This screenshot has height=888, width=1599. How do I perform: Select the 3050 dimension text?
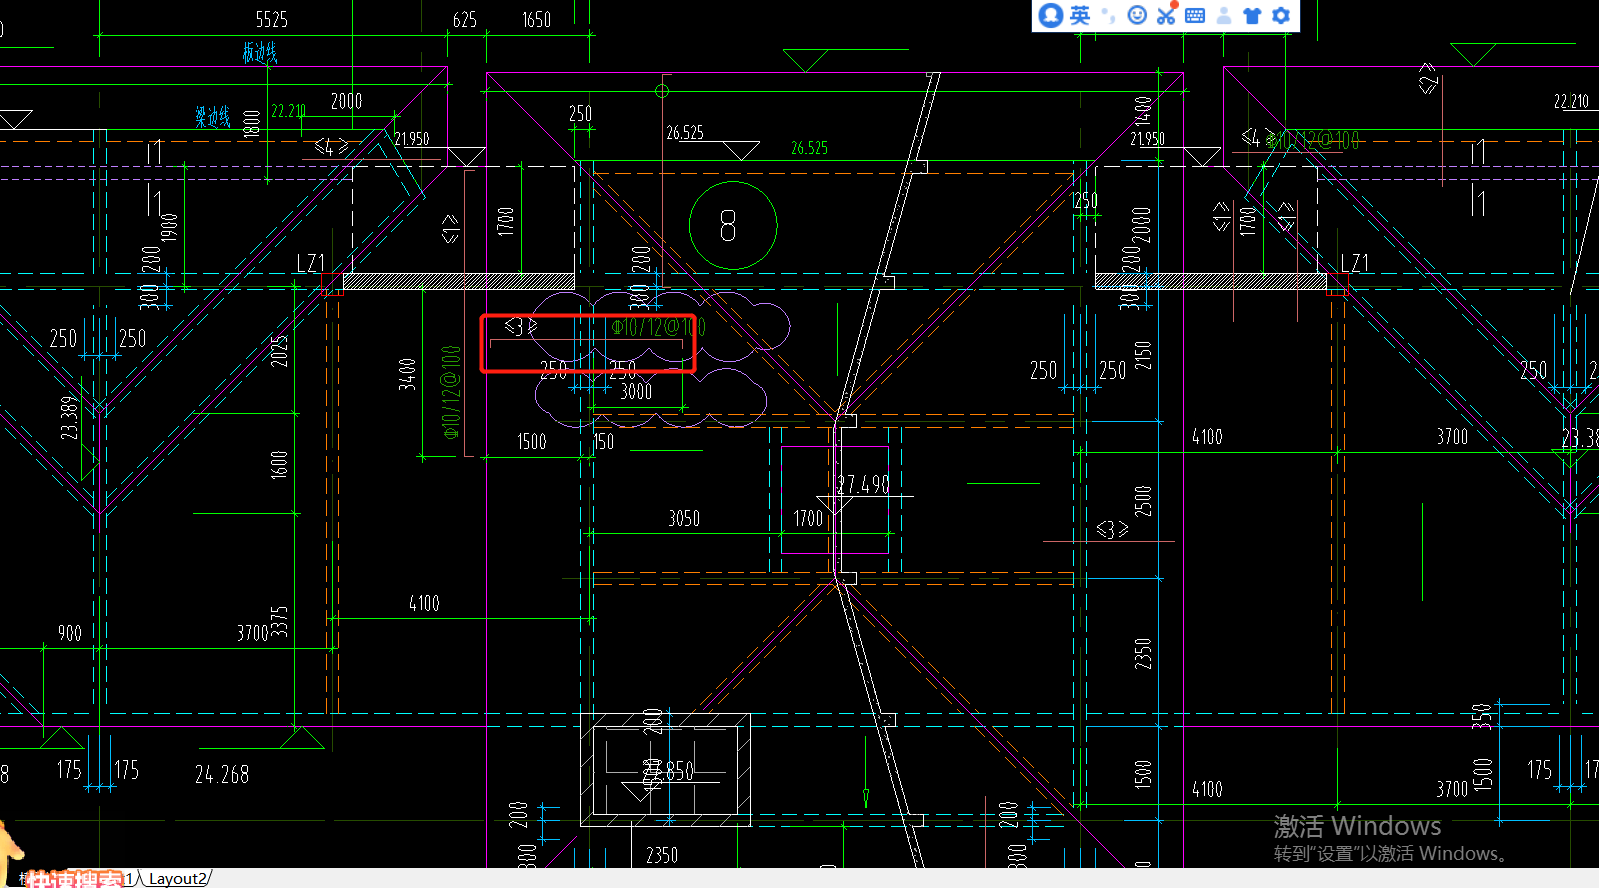[x=684, y=518]
